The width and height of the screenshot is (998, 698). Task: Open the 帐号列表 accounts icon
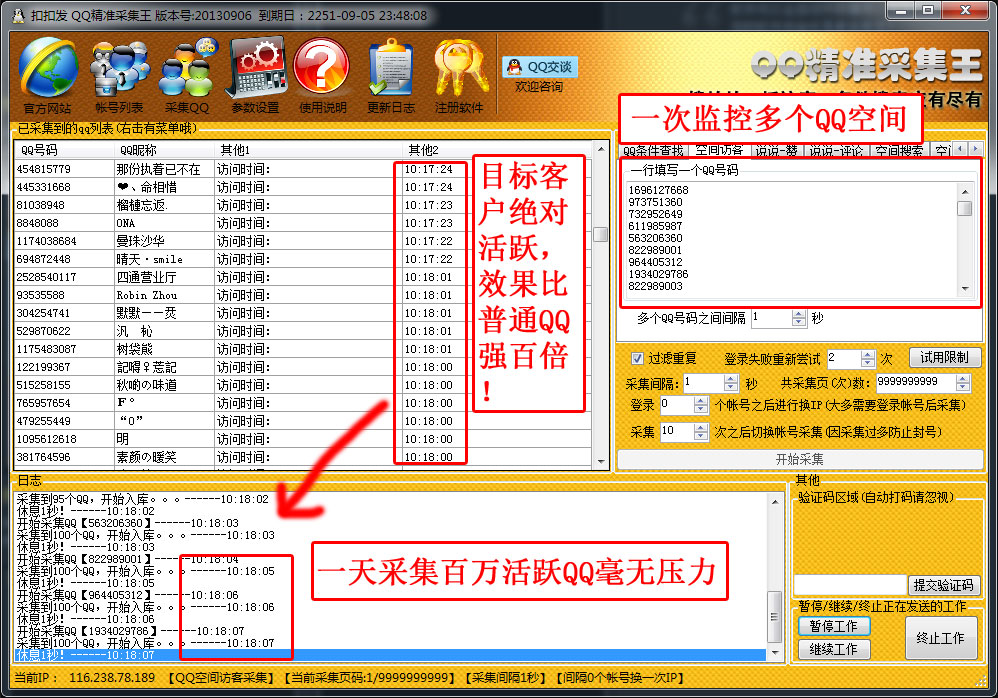click(119, 75)
